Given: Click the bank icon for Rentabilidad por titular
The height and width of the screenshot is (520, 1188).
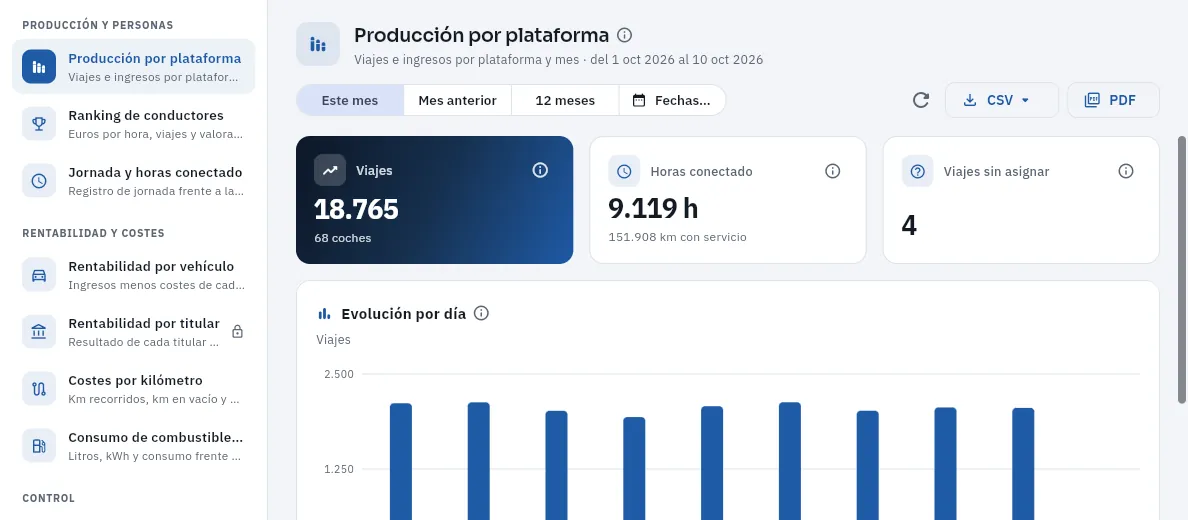Looking at the screenshot, I should coord(39,332).
